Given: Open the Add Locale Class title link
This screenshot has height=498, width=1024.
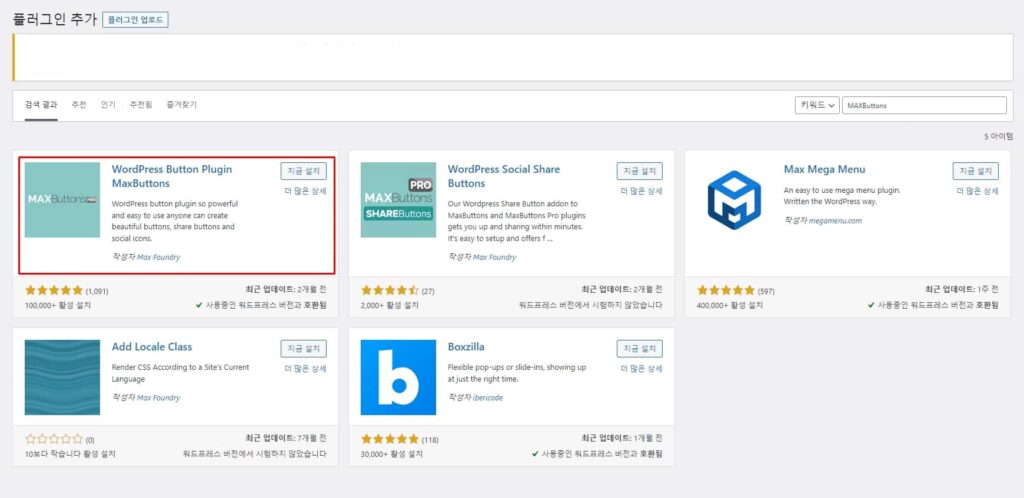Looking at the screenshot, I should pos(152,347).
